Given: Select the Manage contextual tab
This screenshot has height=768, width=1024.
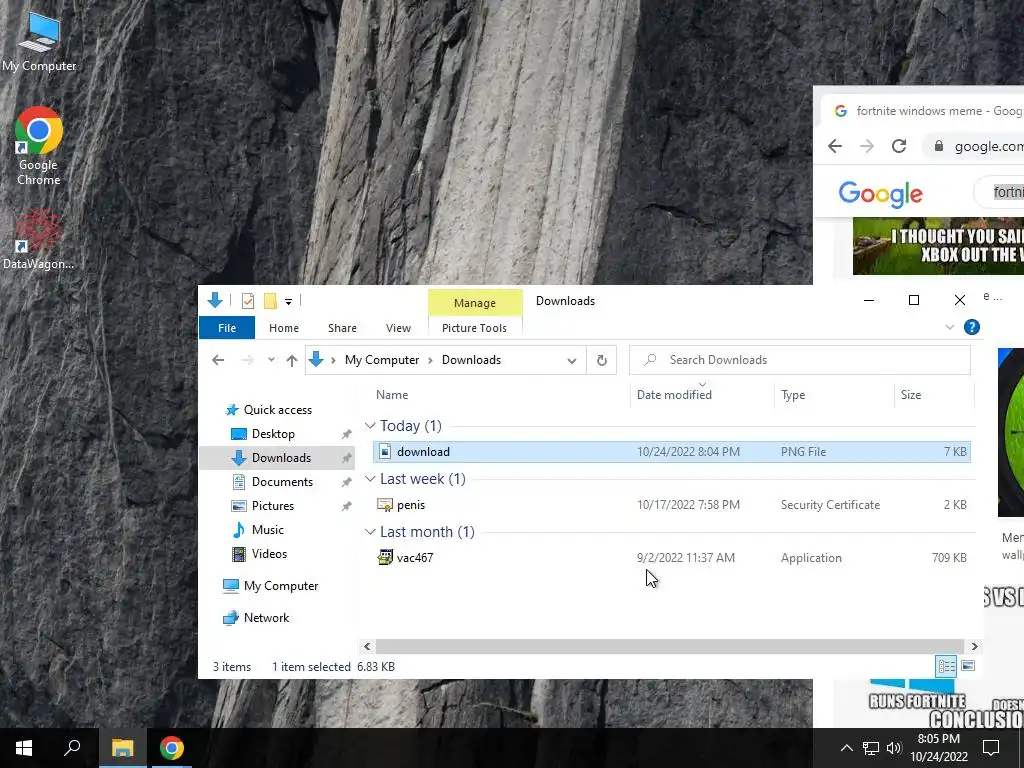Looking at the screenshot, I should point(475,303).
